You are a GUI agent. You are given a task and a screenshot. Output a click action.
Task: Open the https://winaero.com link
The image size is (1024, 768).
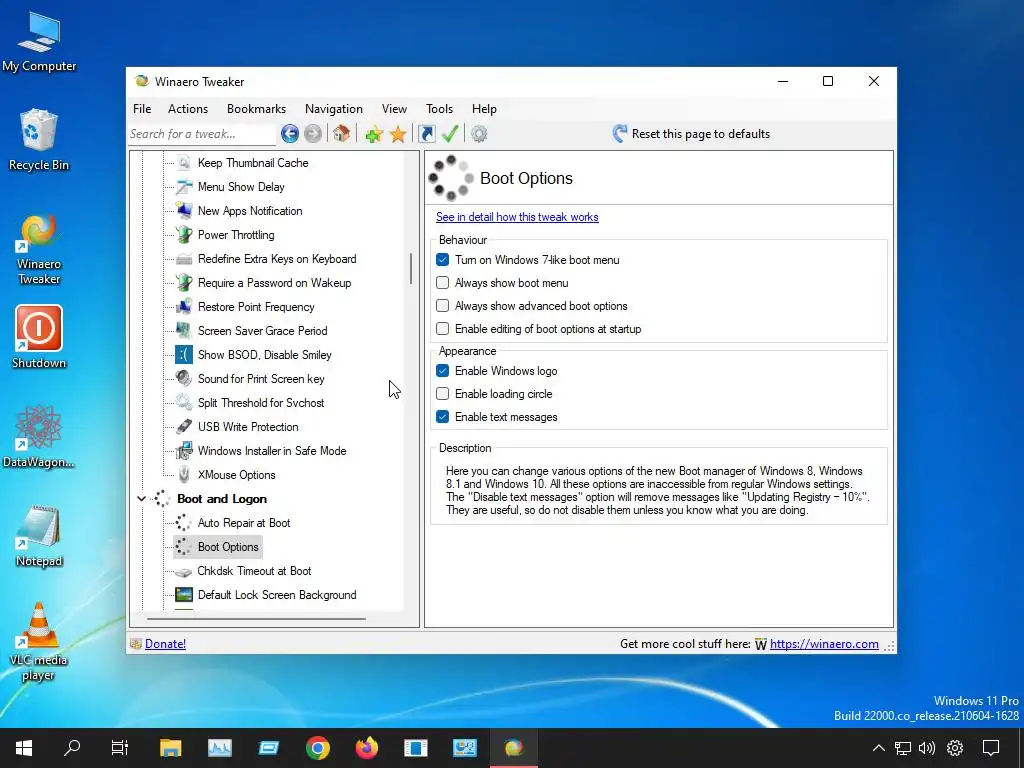[x=824, y=644]
